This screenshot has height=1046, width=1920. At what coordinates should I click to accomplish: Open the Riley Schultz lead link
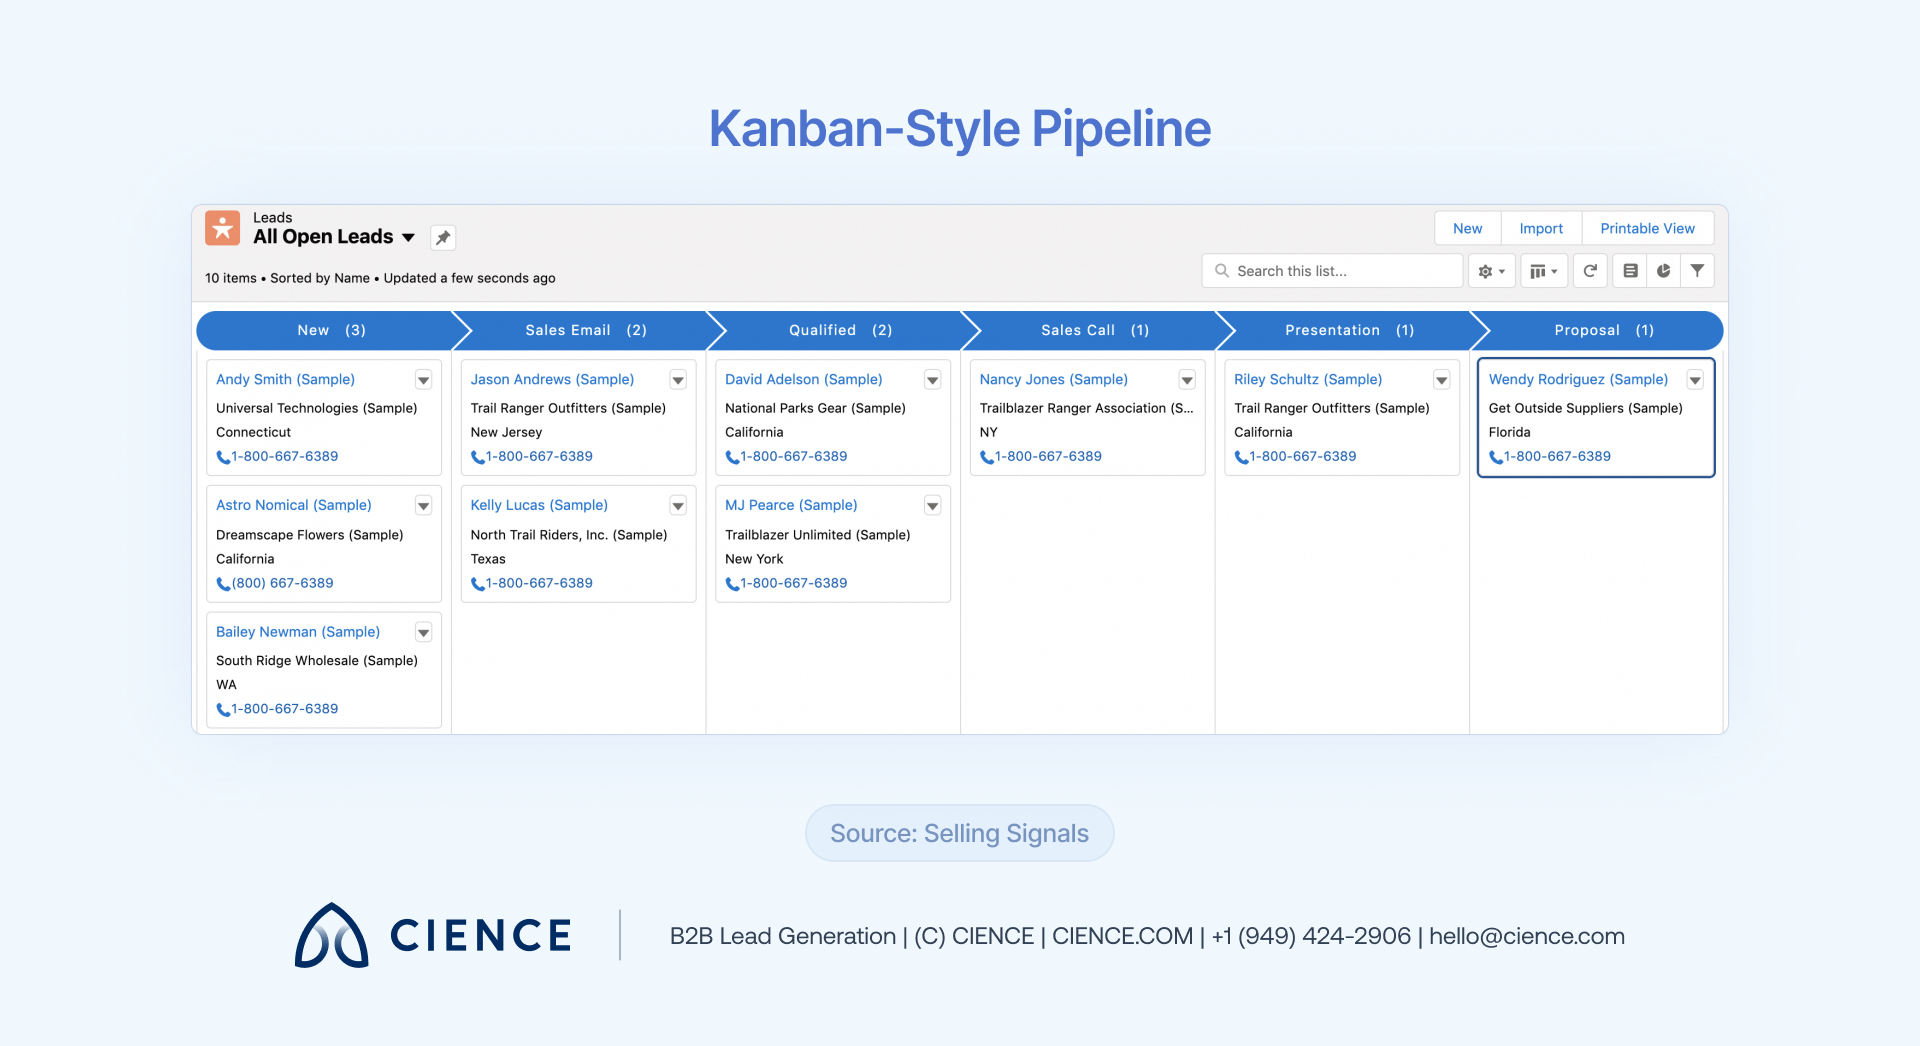click(x=1307, y=380)
